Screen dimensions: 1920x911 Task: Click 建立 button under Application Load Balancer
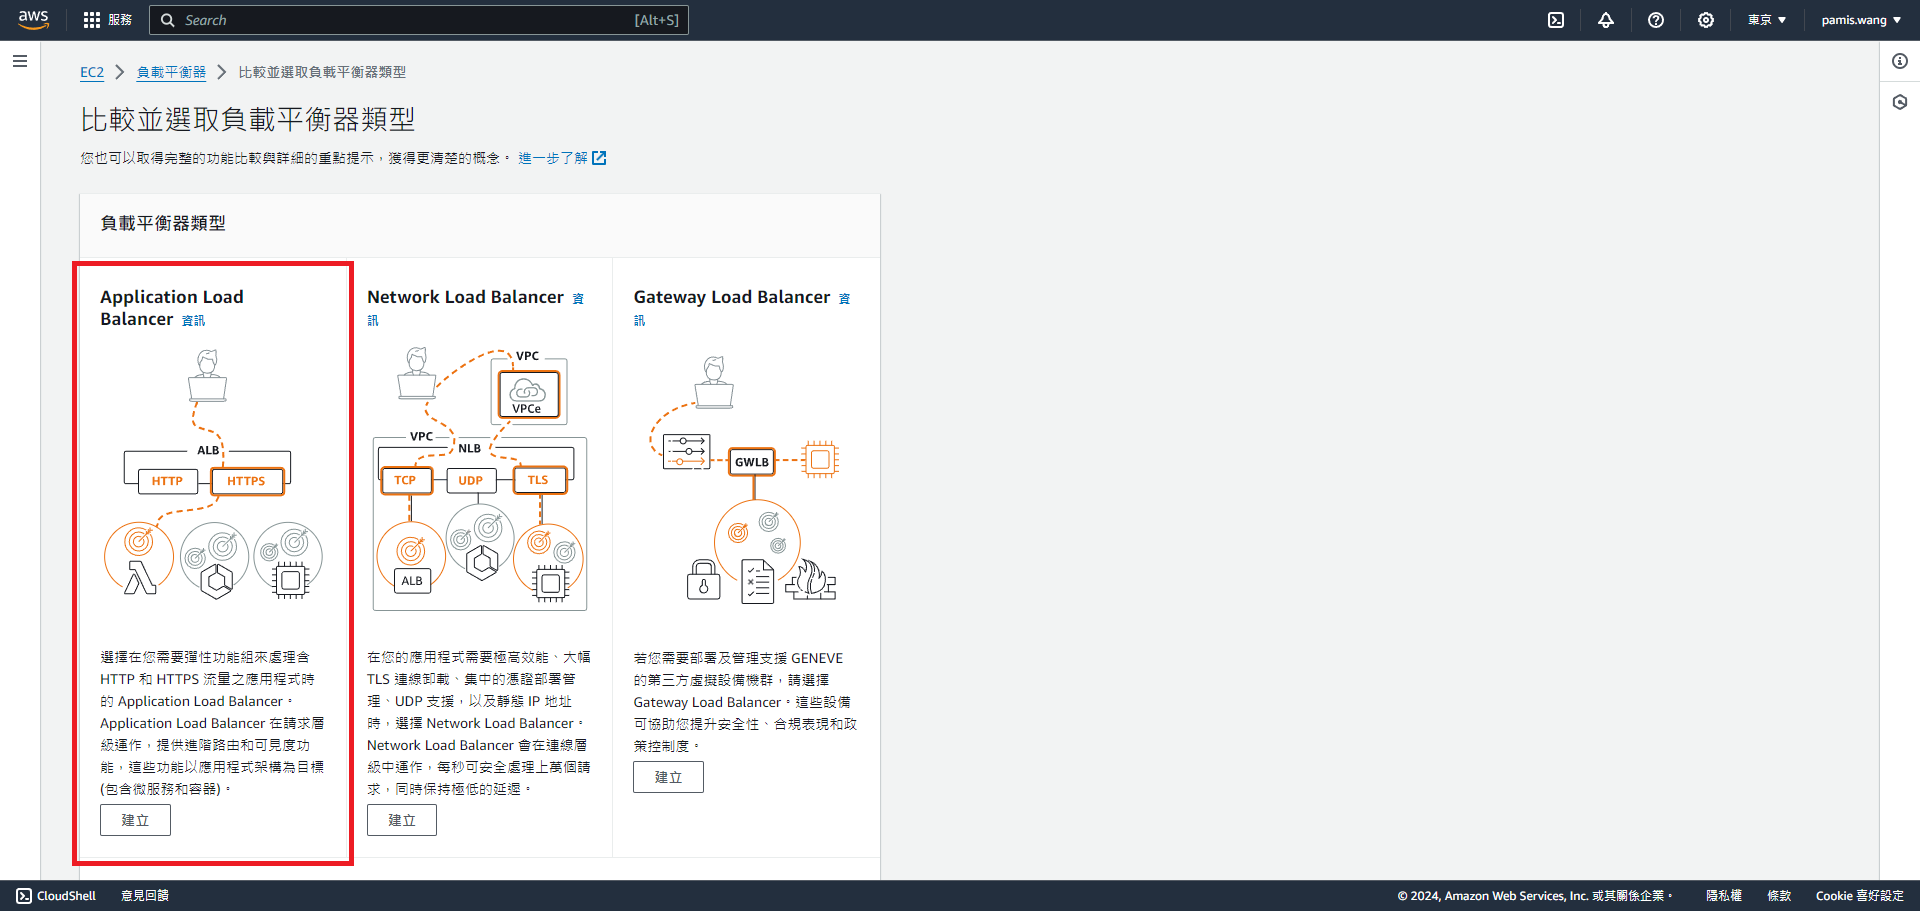click(x=135, y=820)
